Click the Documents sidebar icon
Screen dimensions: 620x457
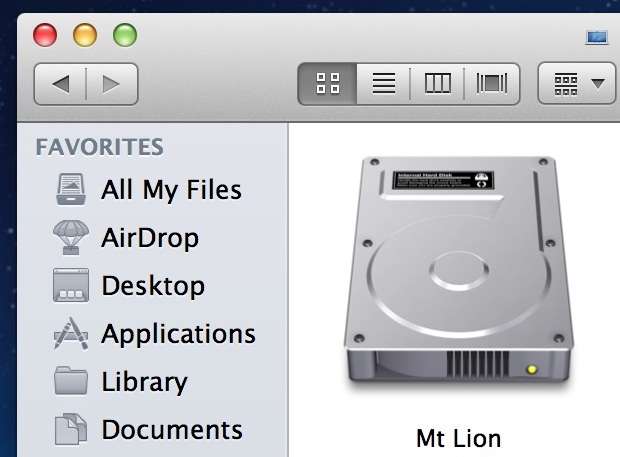point(71,429)
